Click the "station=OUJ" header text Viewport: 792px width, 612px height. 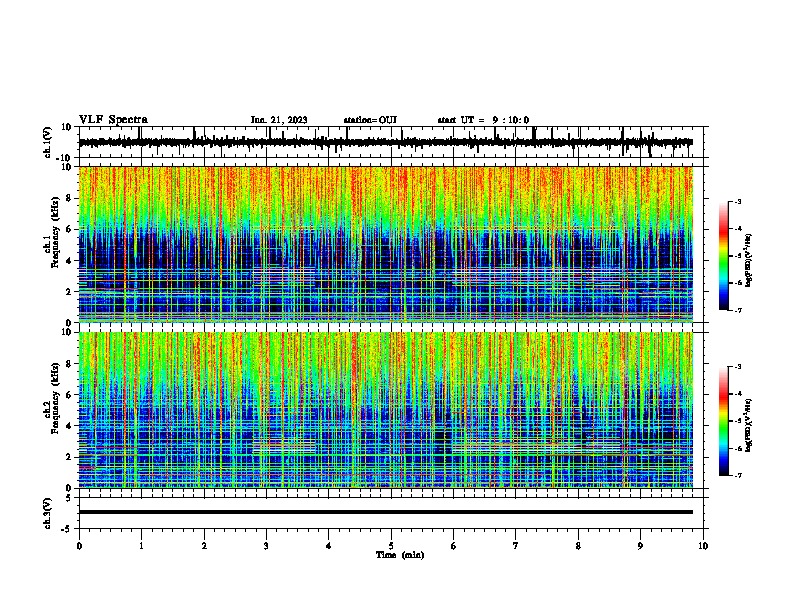pos(370,120)
